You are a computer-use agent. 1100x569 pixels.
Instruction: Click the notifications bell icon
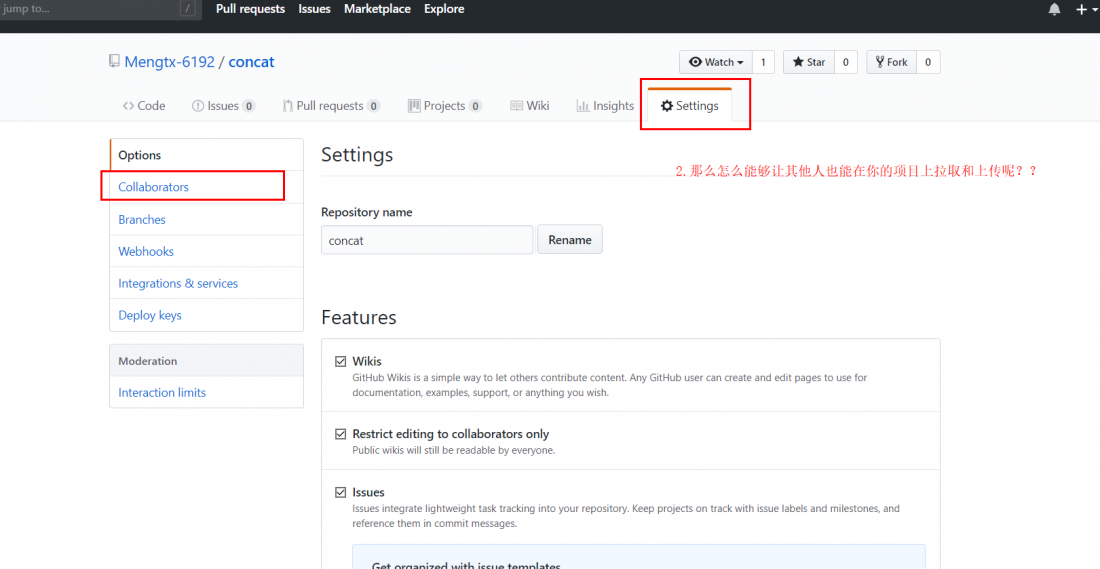(1054, 9)
